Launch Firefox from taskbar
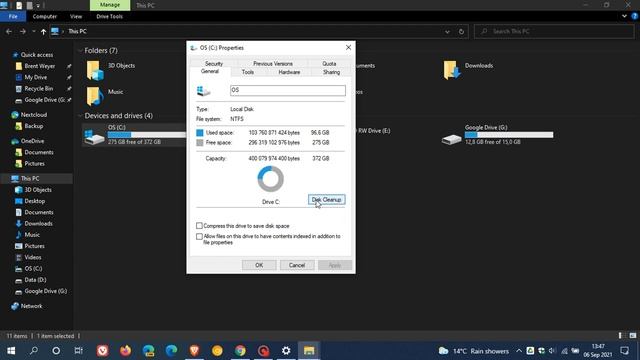This screenshot has width=640, height=360. pyautogui.click(x=125, y=350)
